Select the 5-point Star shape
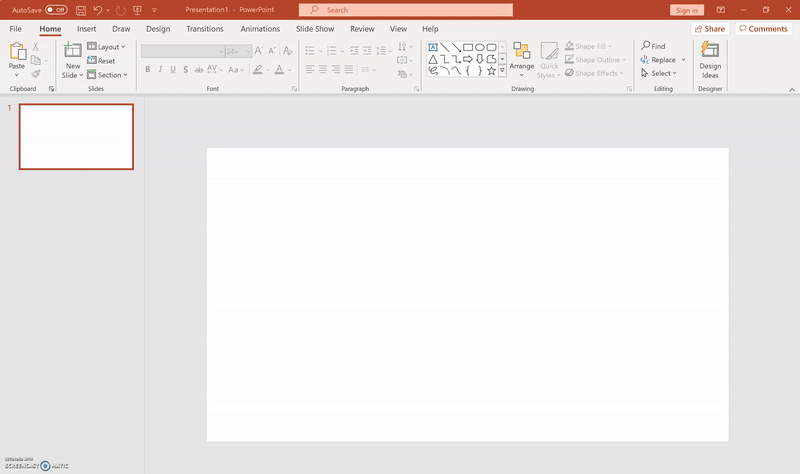 (491, 71)
